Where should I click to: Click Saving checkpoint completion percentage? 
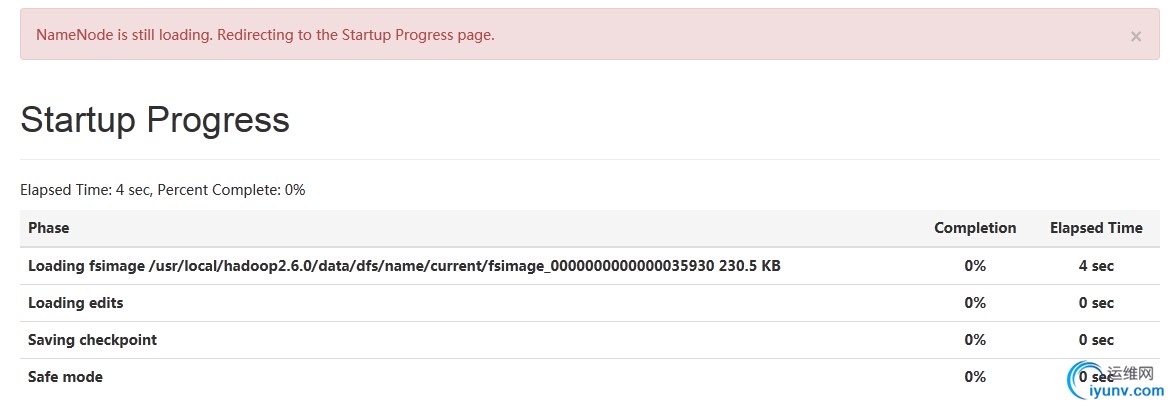coord(975,340)
